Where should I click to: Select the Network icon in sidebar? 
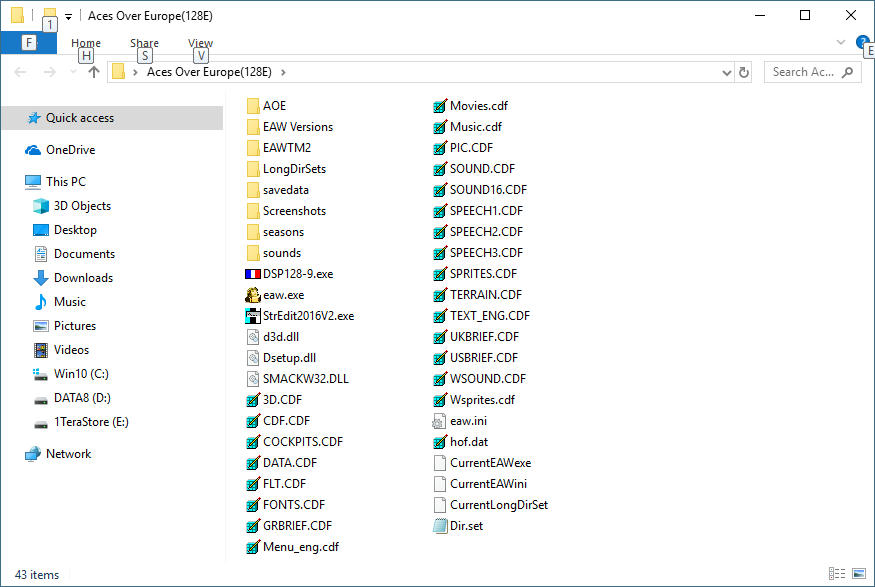(33, 454)
